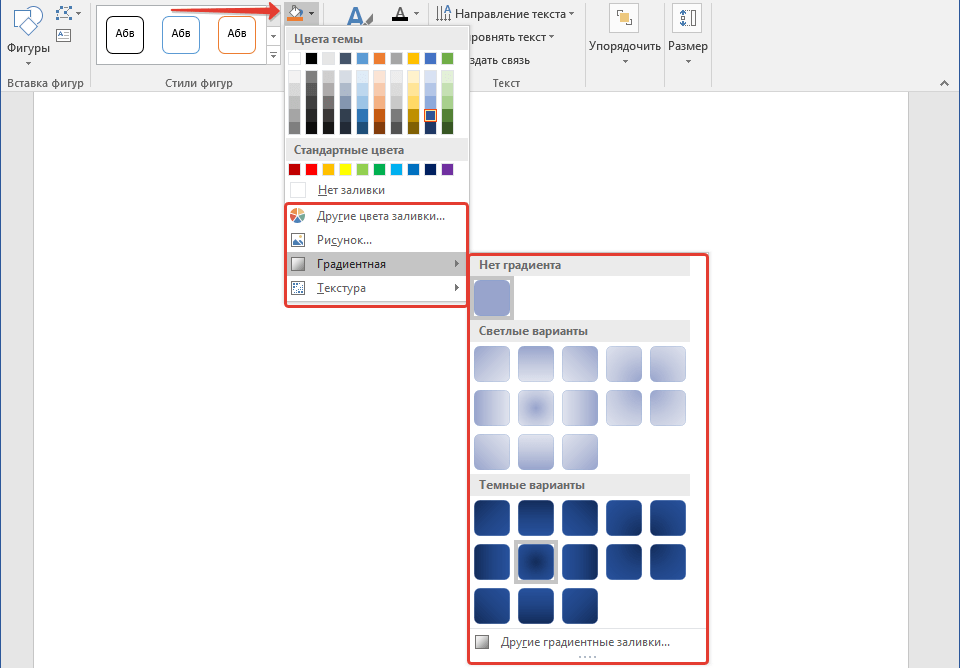Select Нет заливки option

(x=350, y=190)
